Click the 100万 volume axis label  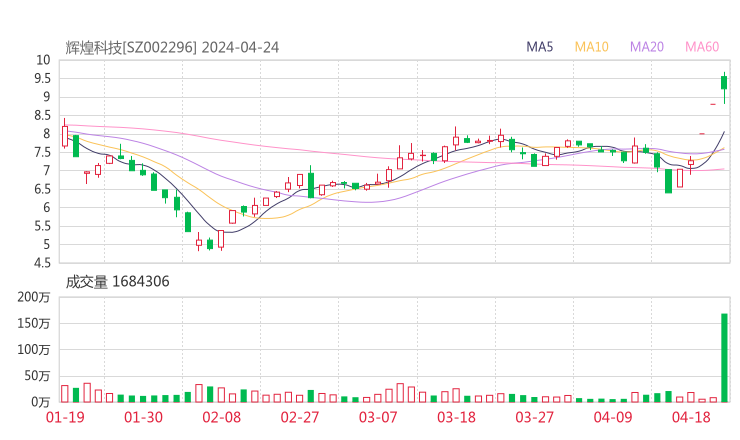pos(34,350)
